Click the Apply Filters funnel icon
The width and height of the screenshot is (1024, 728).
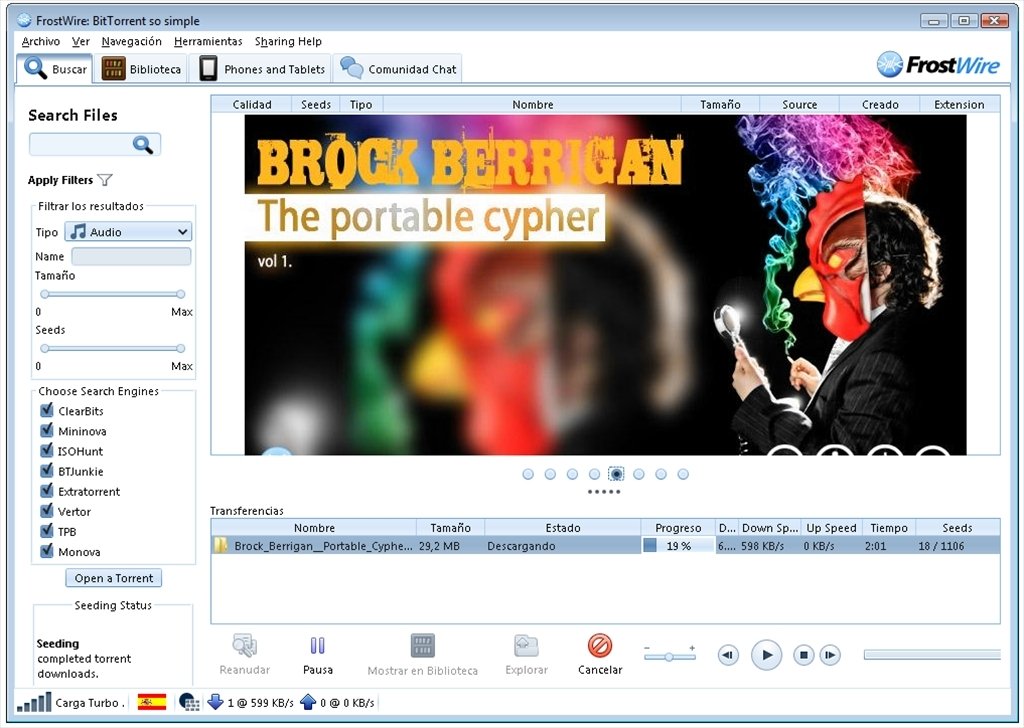pos(104,180)
